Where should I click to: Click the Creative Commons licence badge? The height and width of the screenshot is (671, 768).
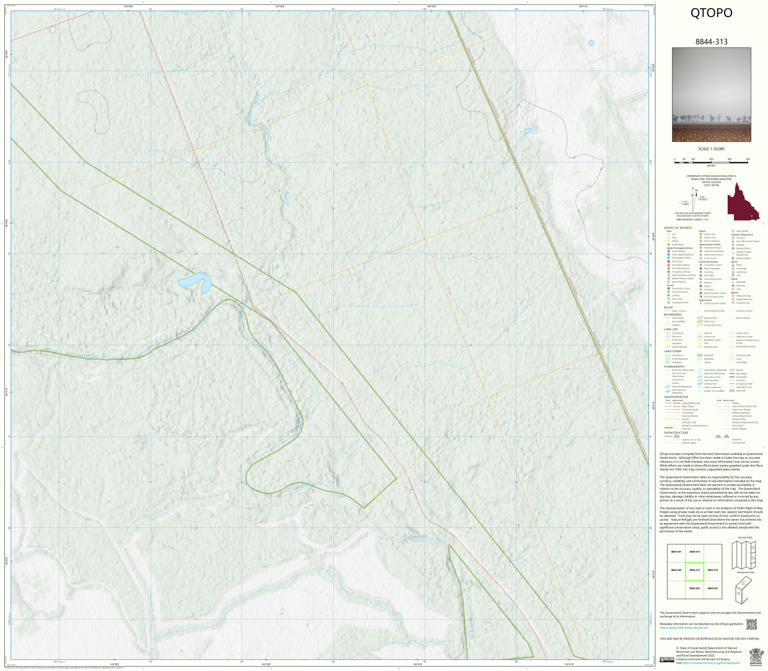coord(667,660)
